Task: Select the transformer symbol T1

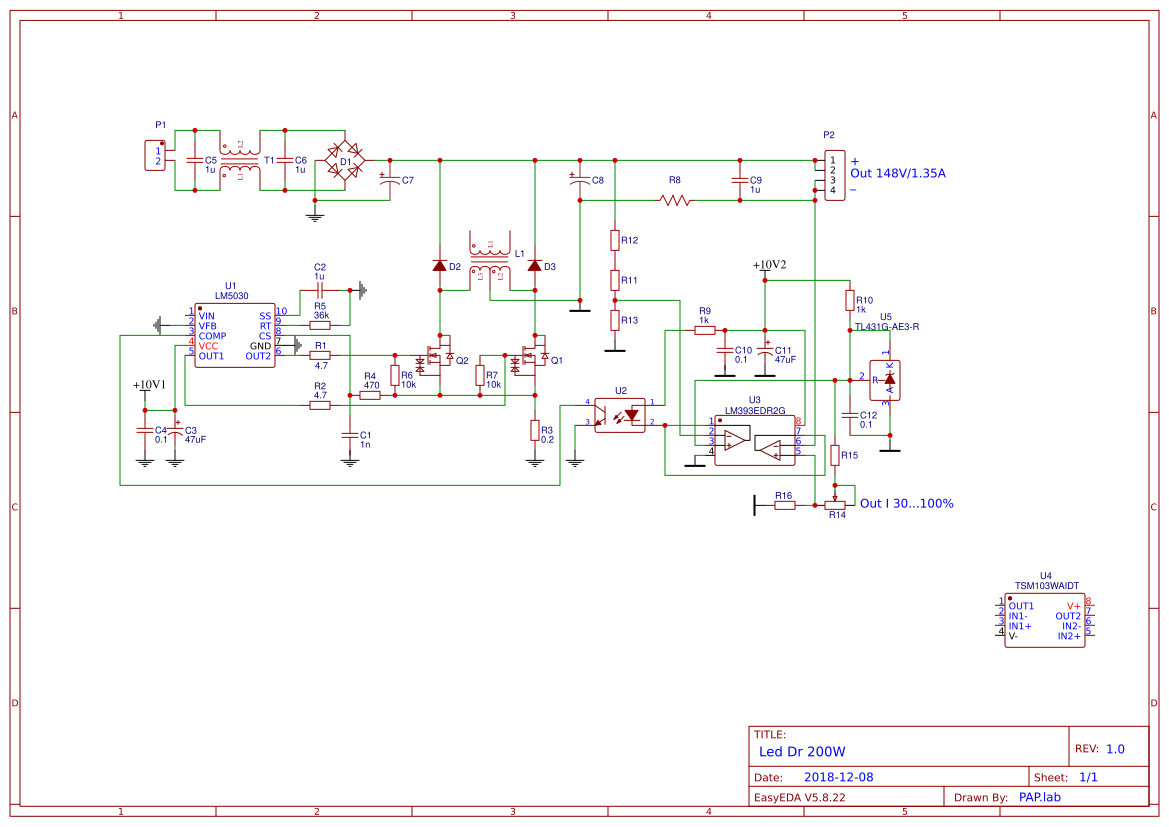Action: pyautogui.click(x=240, y=158)
